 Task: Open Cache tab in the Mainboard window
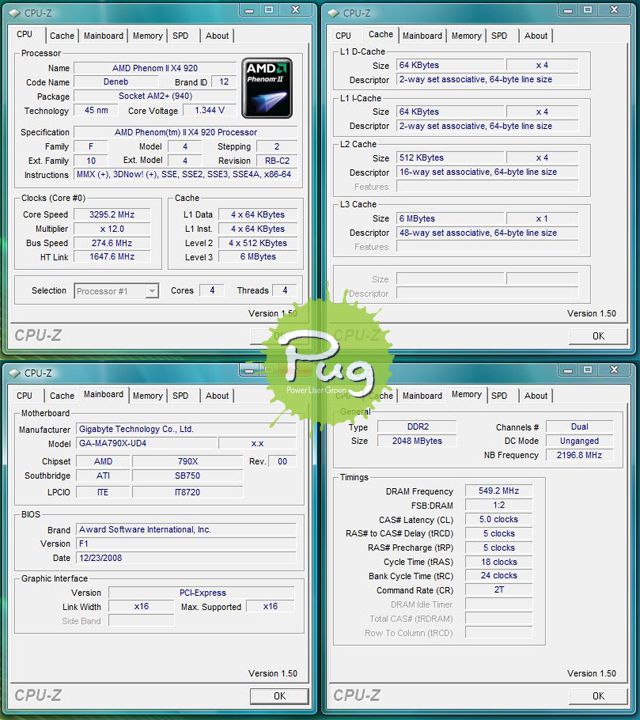point(62,396)
